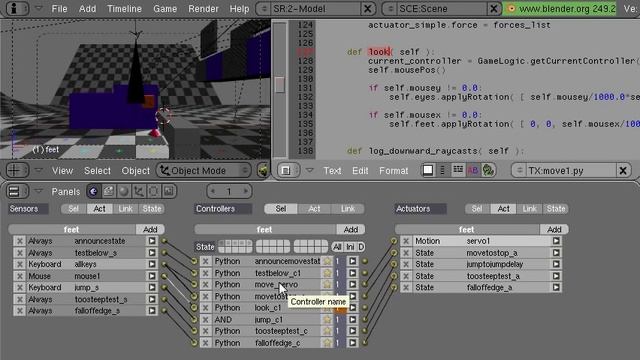The image size is (640, 360).
Task: Expand the jumptojumpdelay actuator details
Action: [556, 264]
